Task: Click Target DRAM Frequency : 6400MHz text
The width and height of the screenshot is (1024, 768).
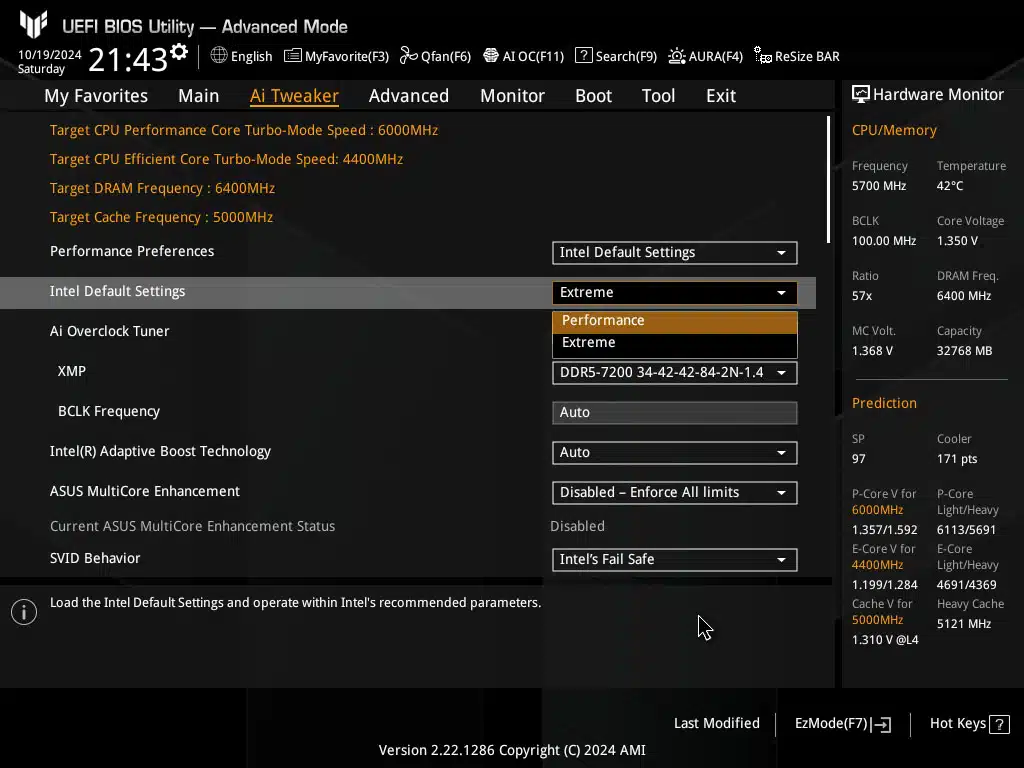Action: click(x=163, y=189)
